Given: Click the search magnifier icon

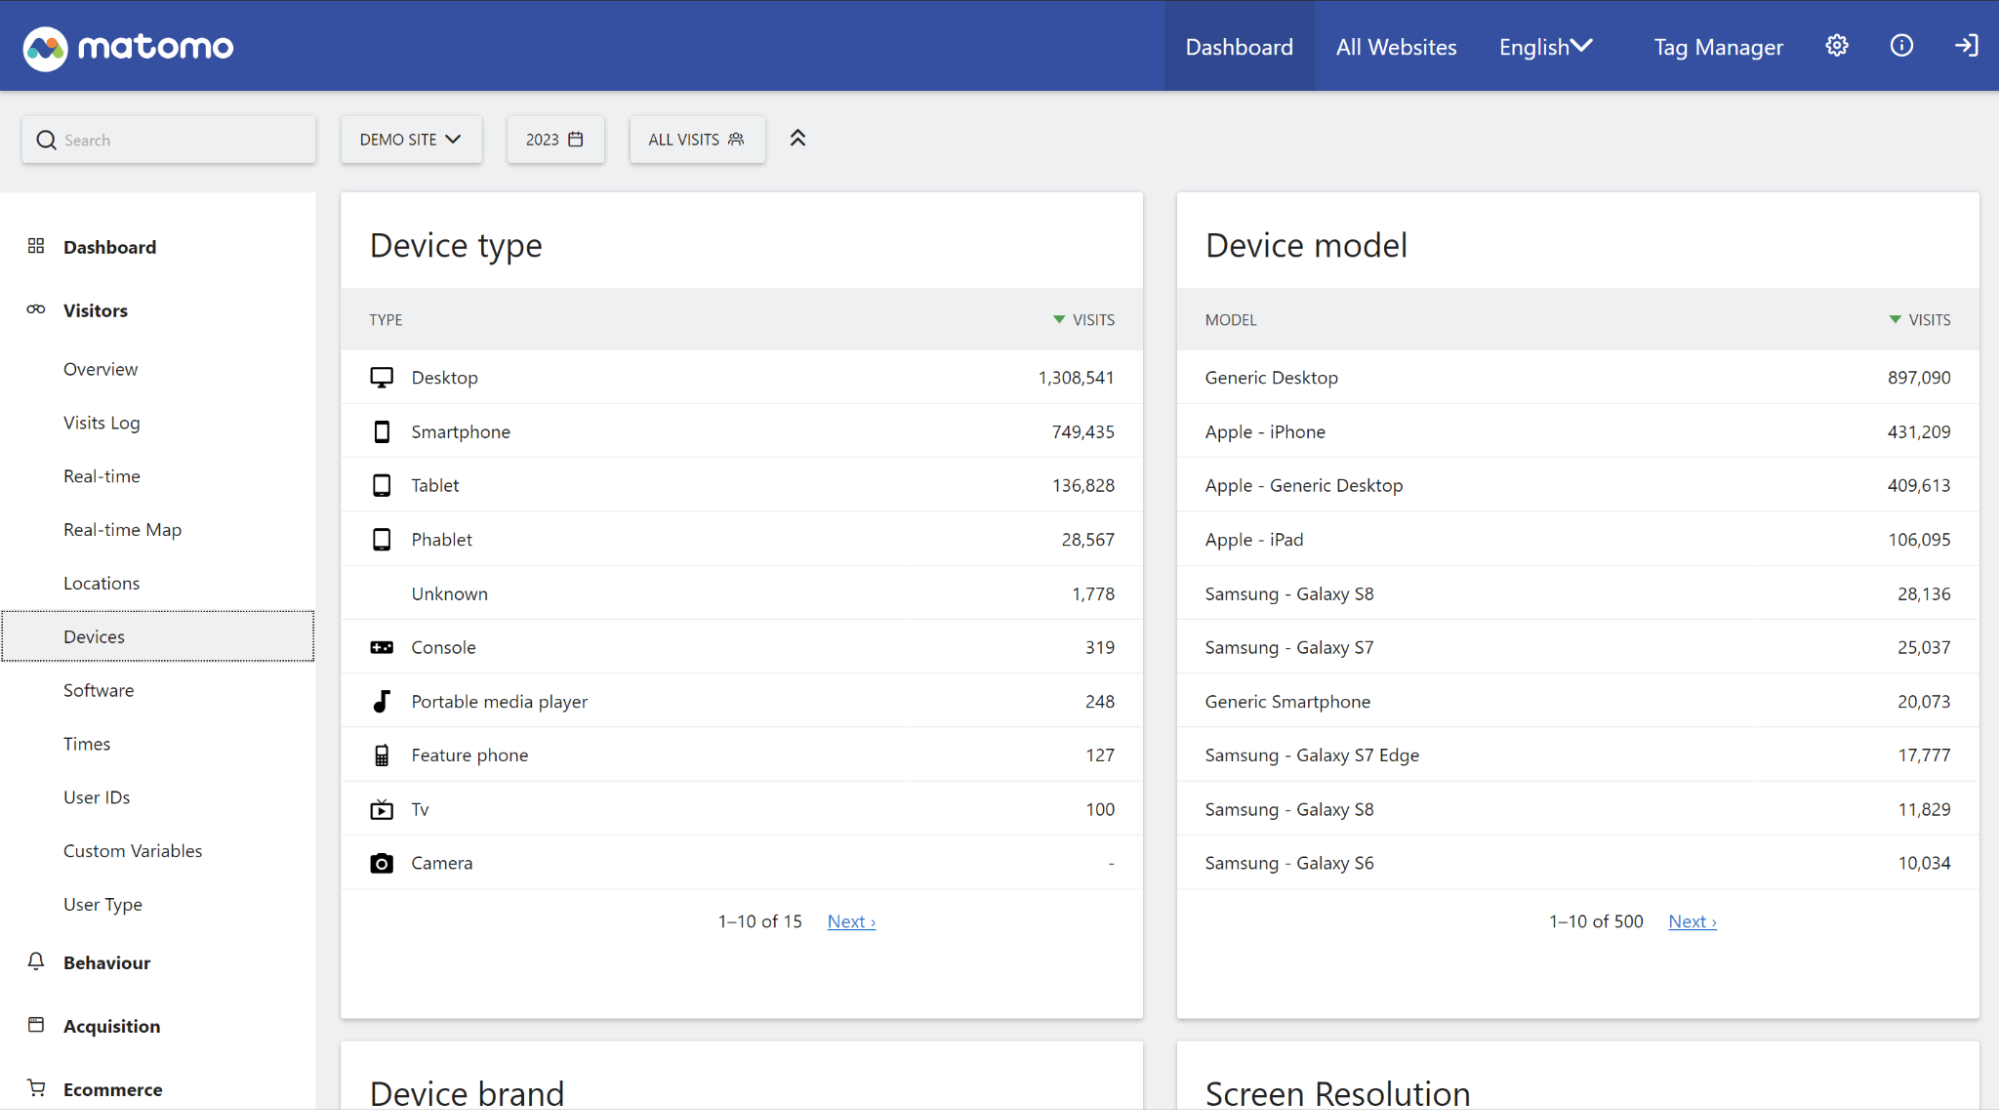Looking at the screenshot, I should coord(46,140).
